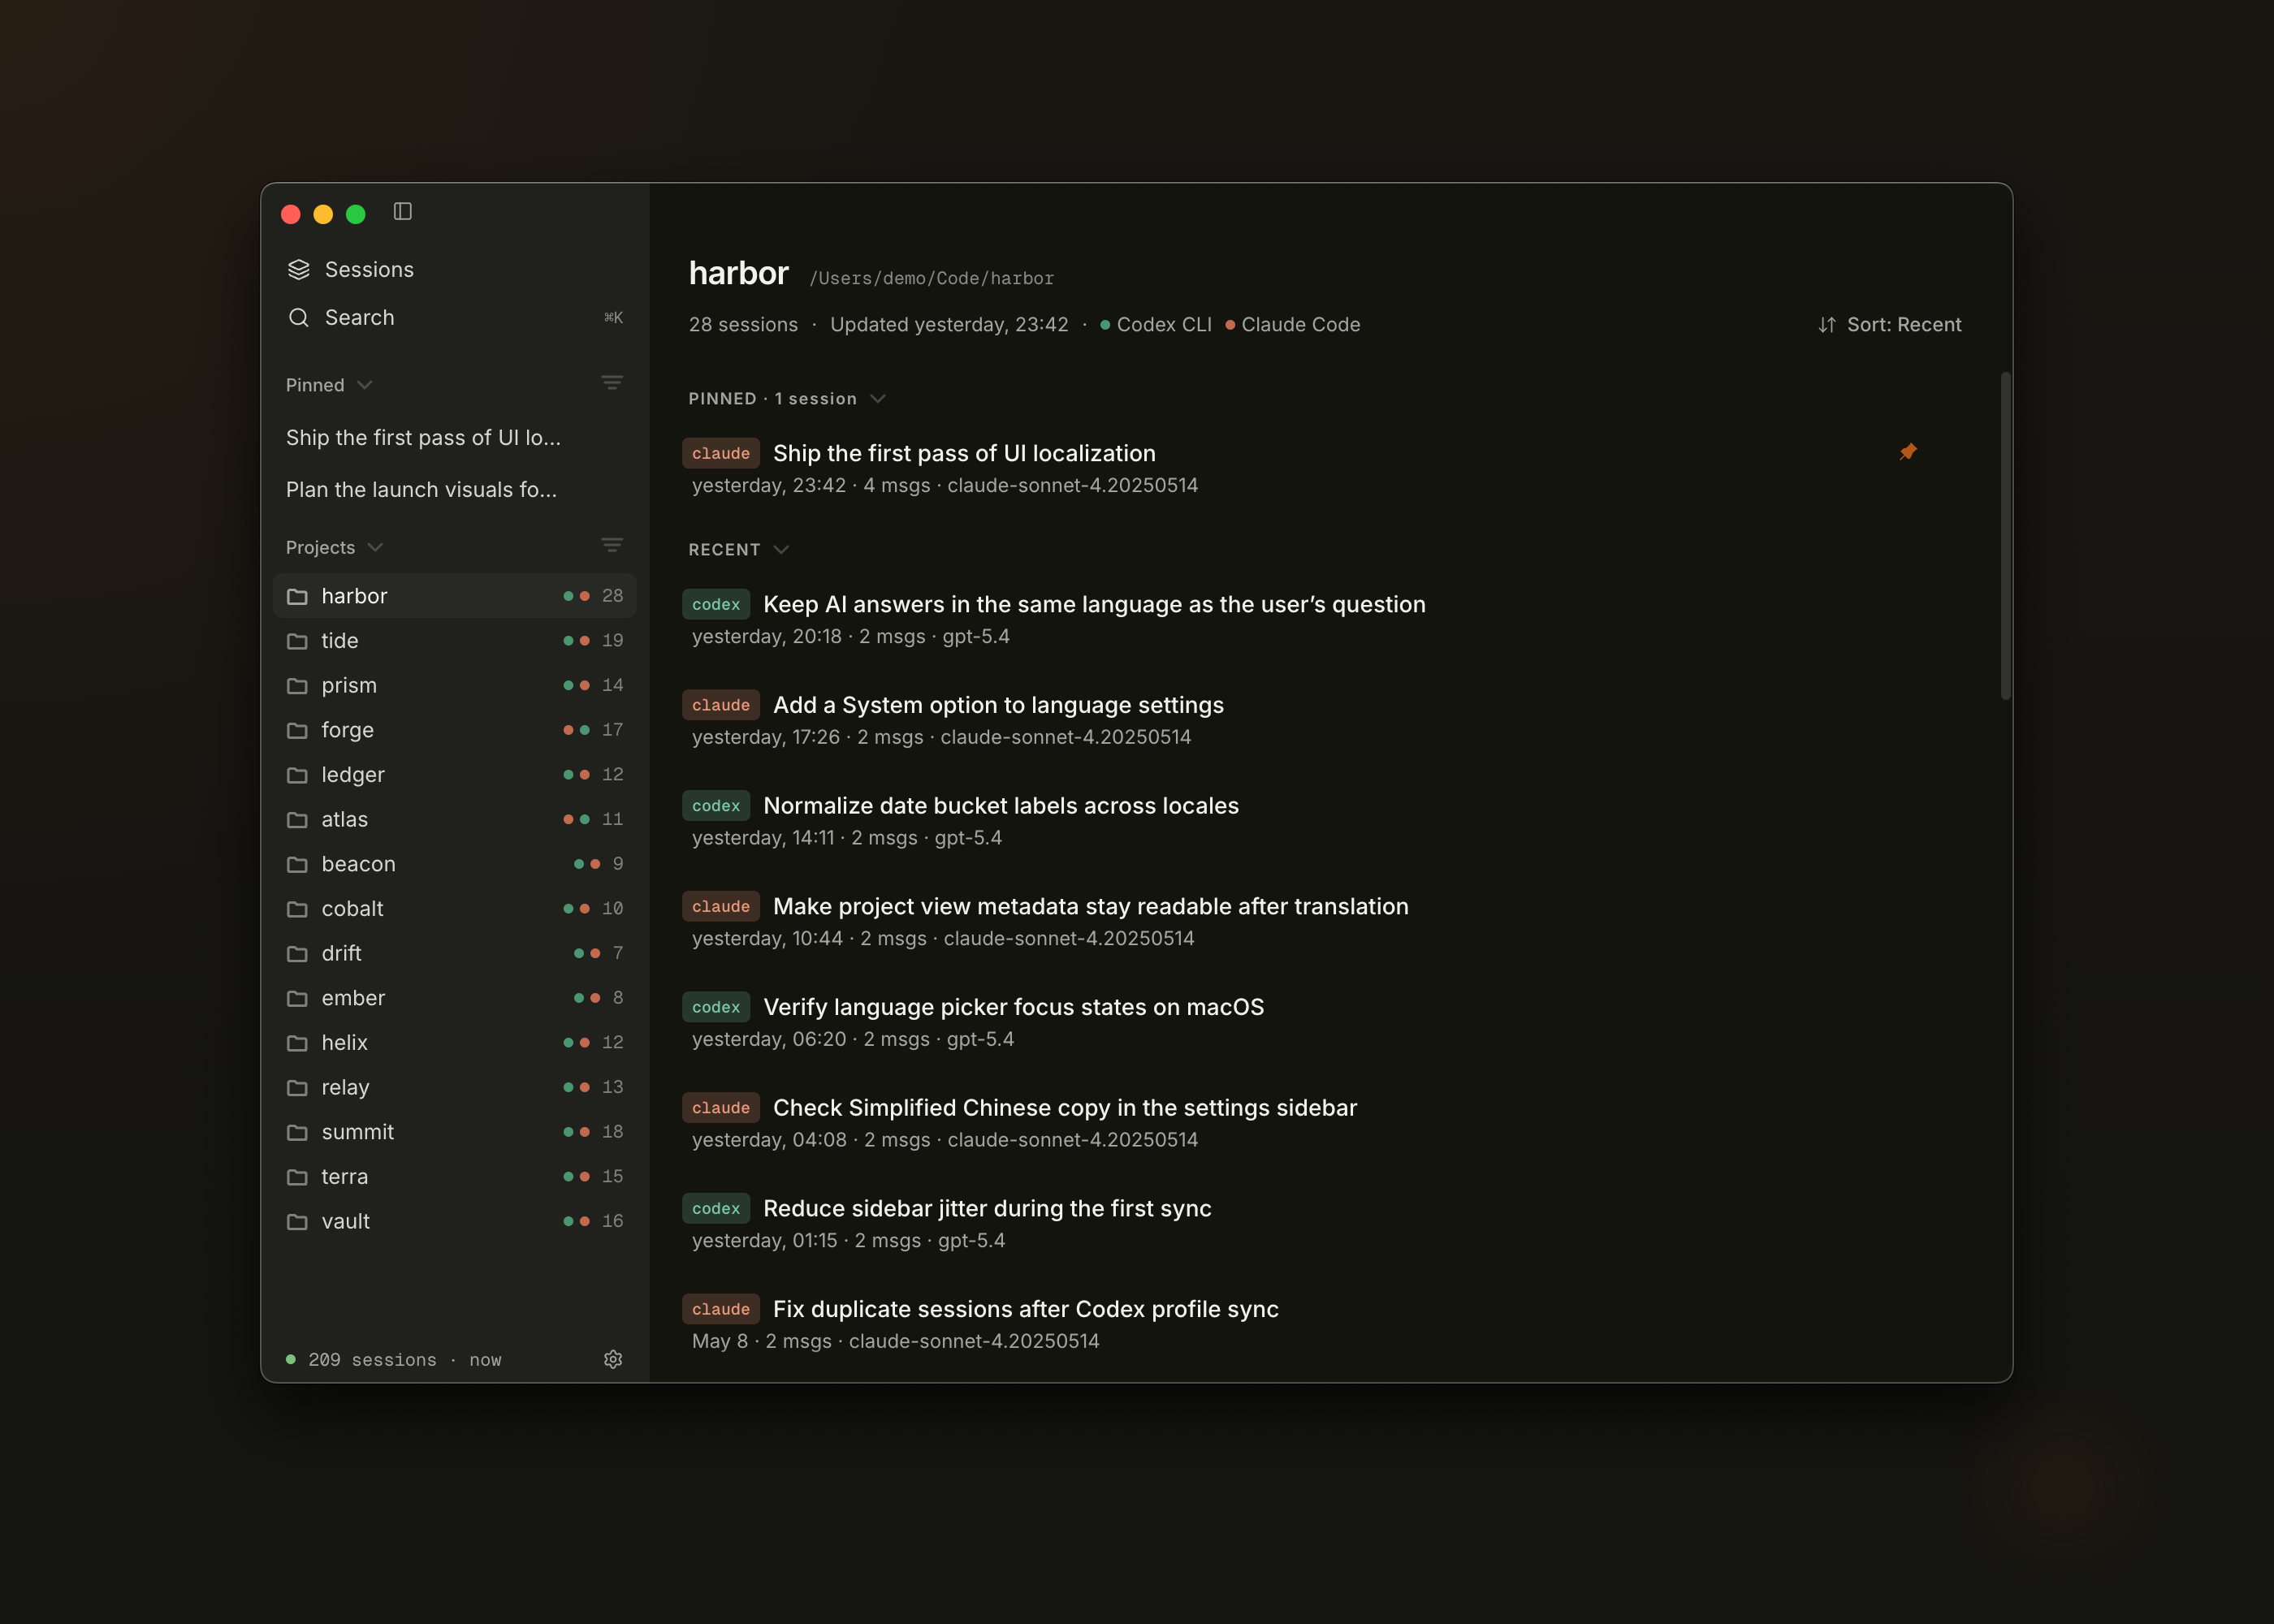Image resolution: width=2274 pixels, height=1624 pixels.
Task: Toggle the sidebar panel icon
Action: coord(403,212)
